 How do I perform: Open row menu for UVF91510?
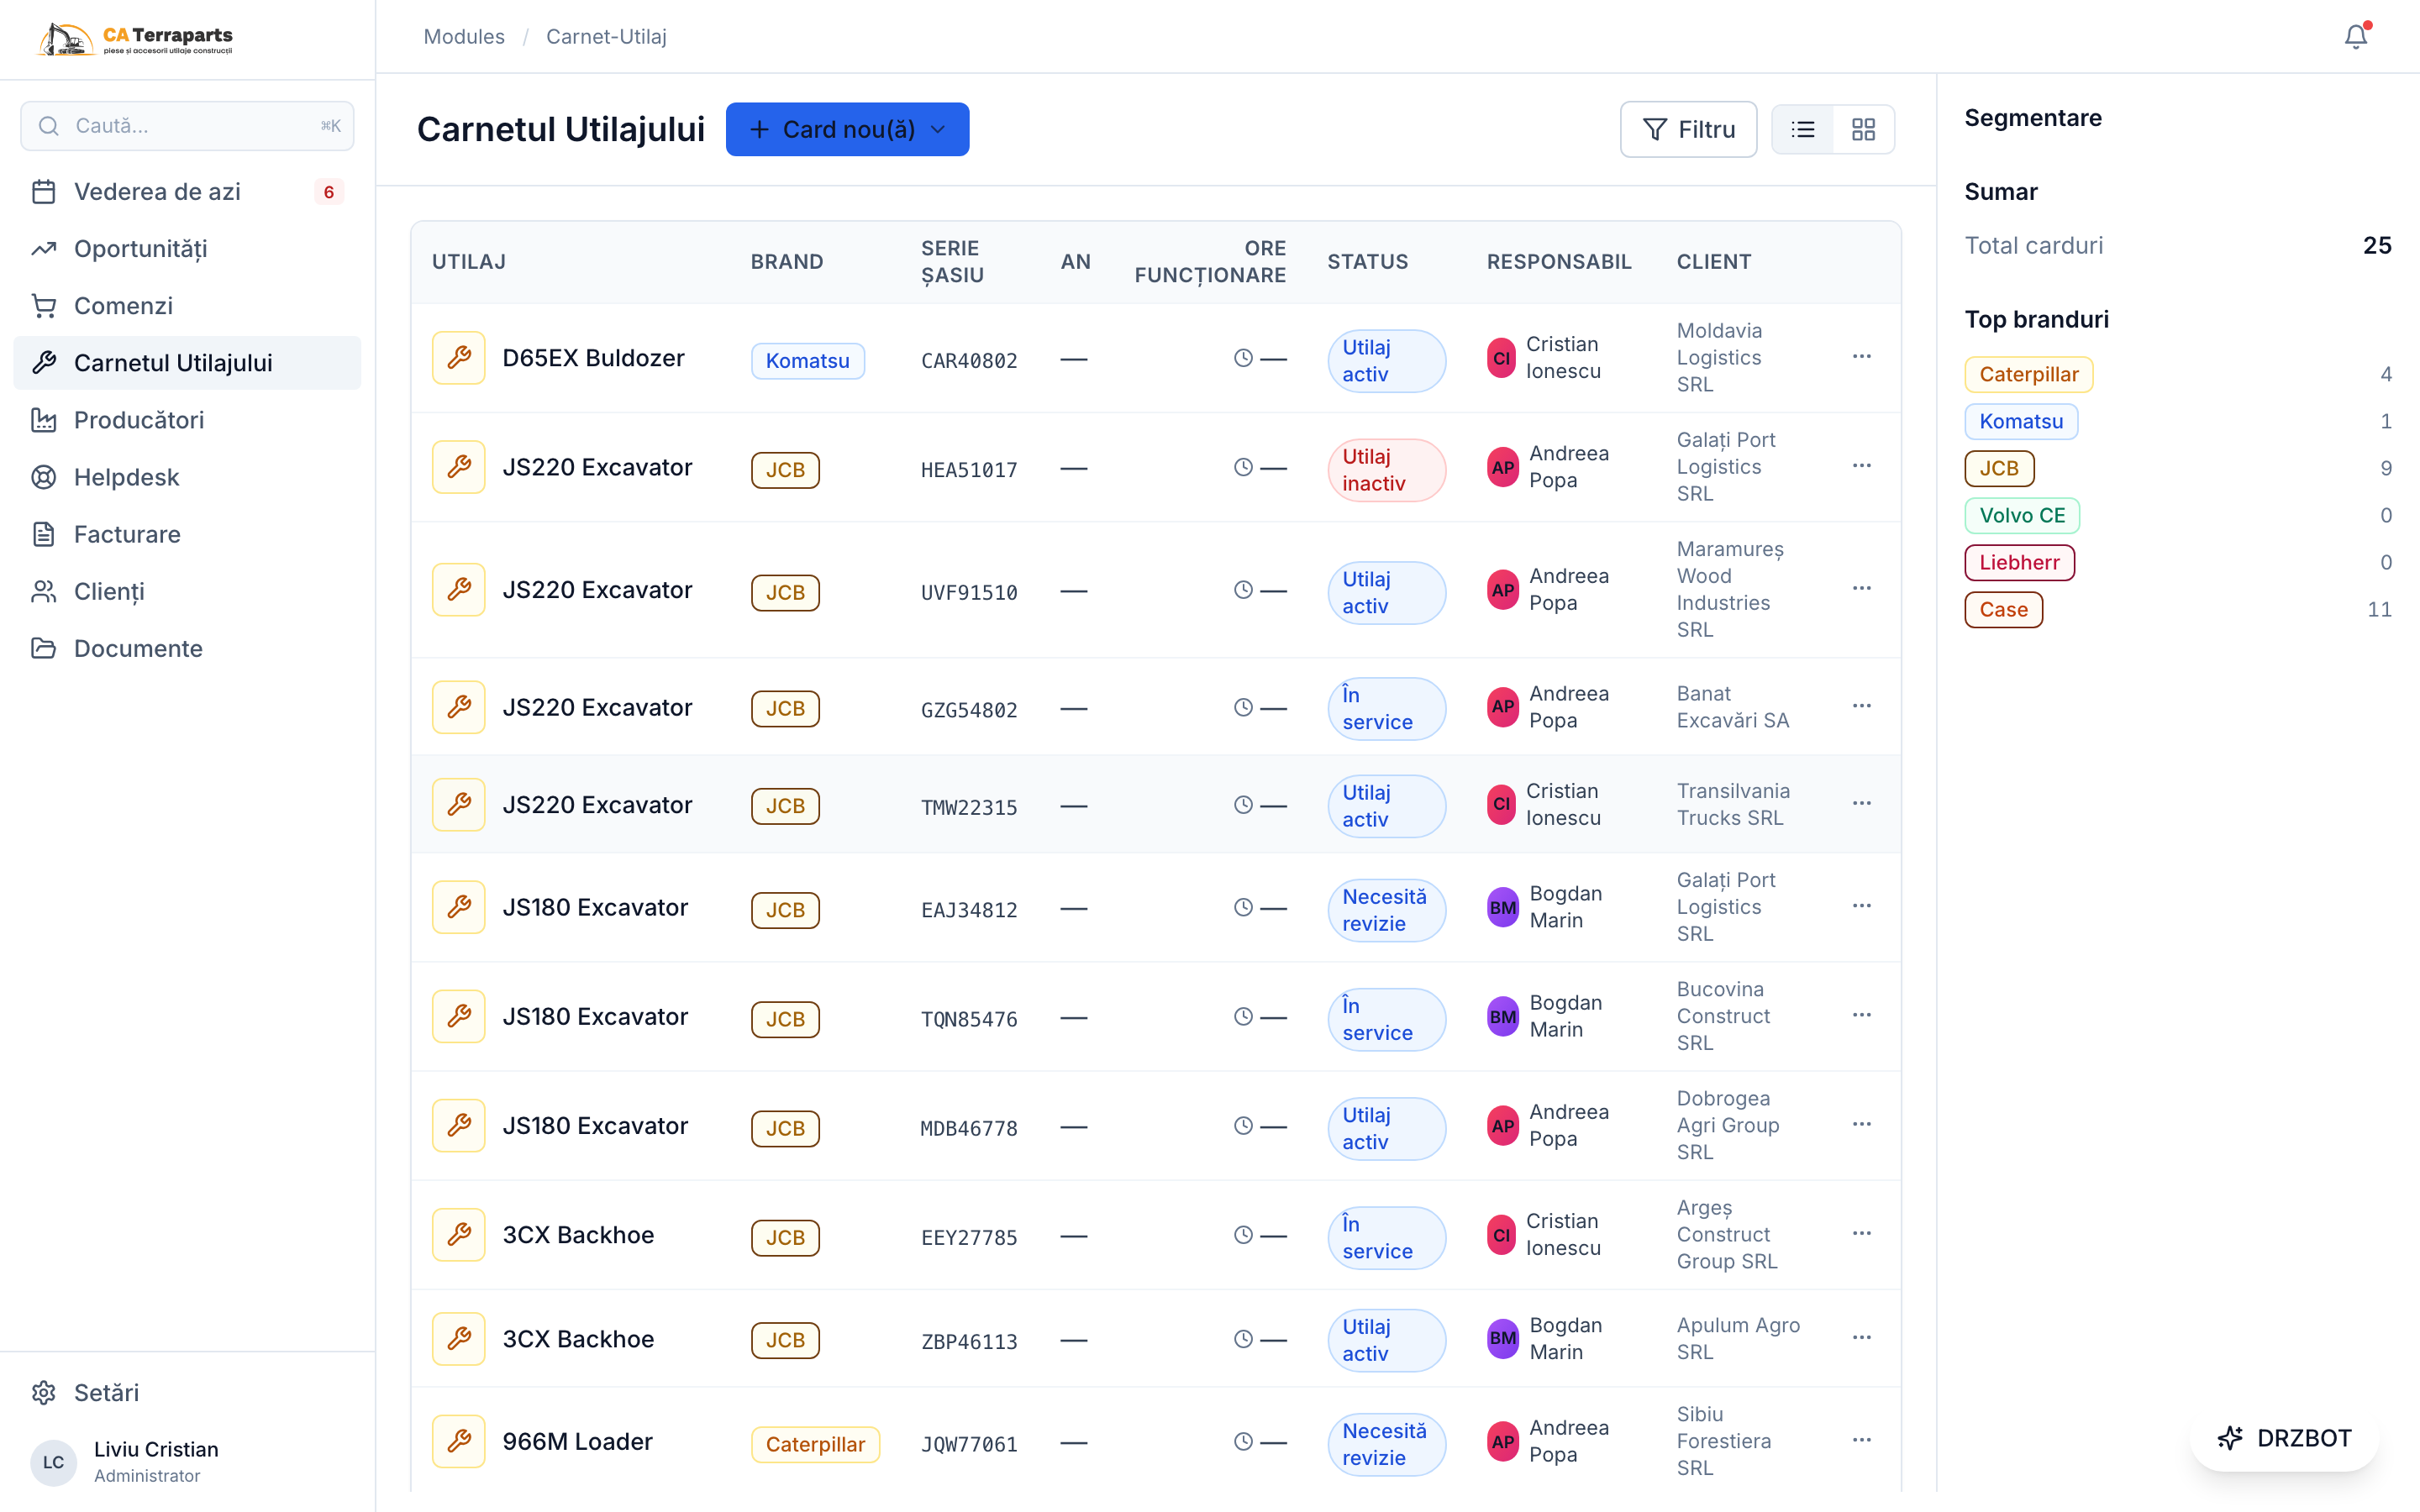pos(1861,589)
